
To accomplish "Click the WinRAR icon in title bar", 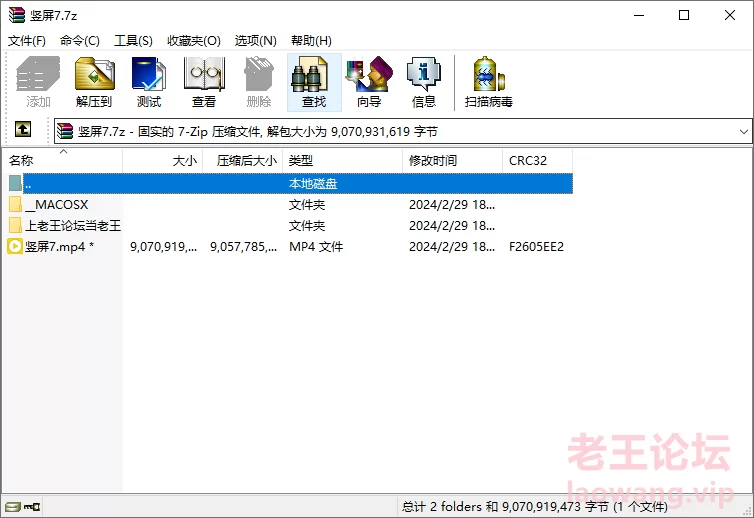I will (16, 15).
